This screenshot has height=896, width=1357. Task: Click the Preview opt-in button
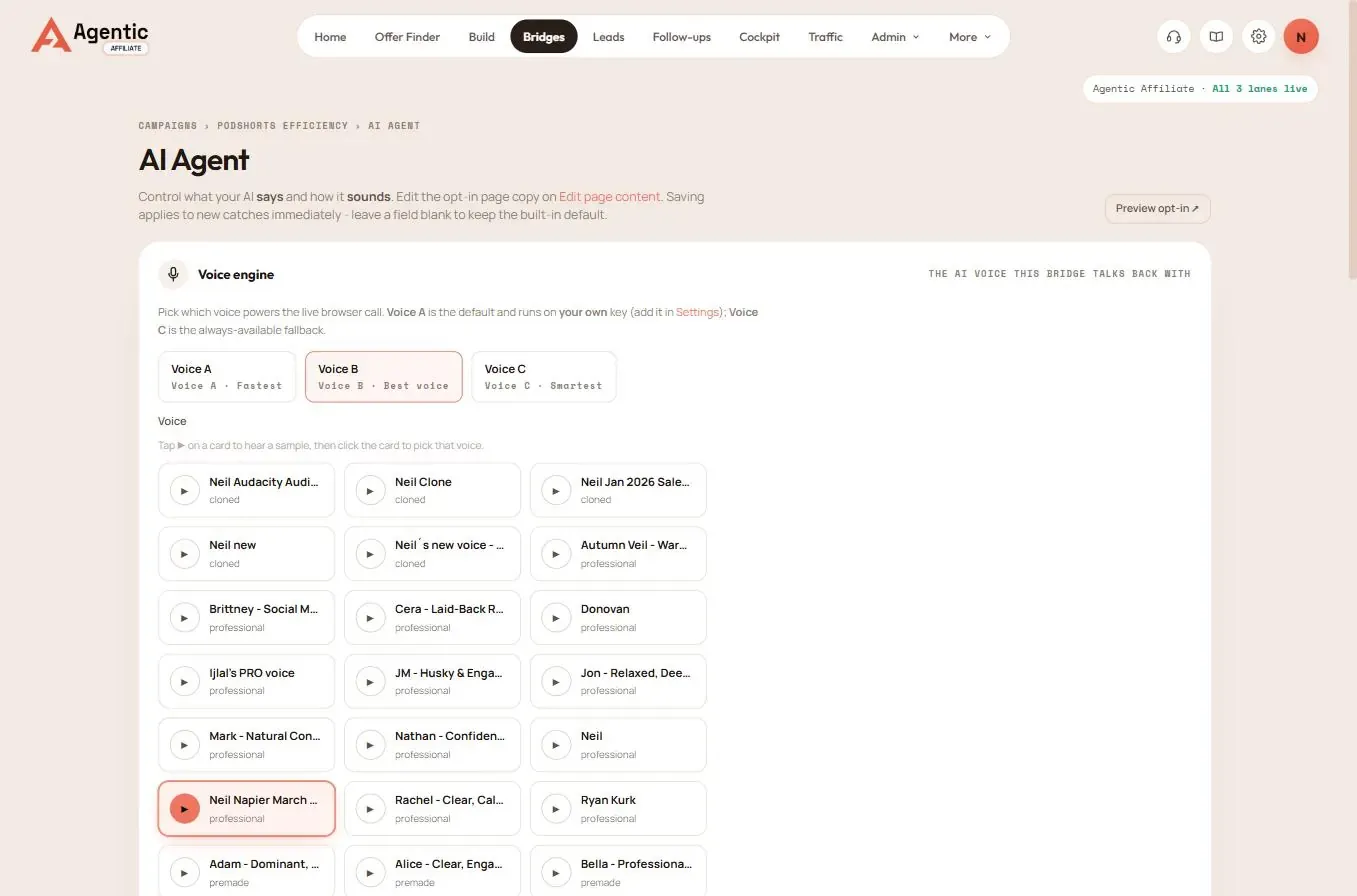tap(1157, 209)
